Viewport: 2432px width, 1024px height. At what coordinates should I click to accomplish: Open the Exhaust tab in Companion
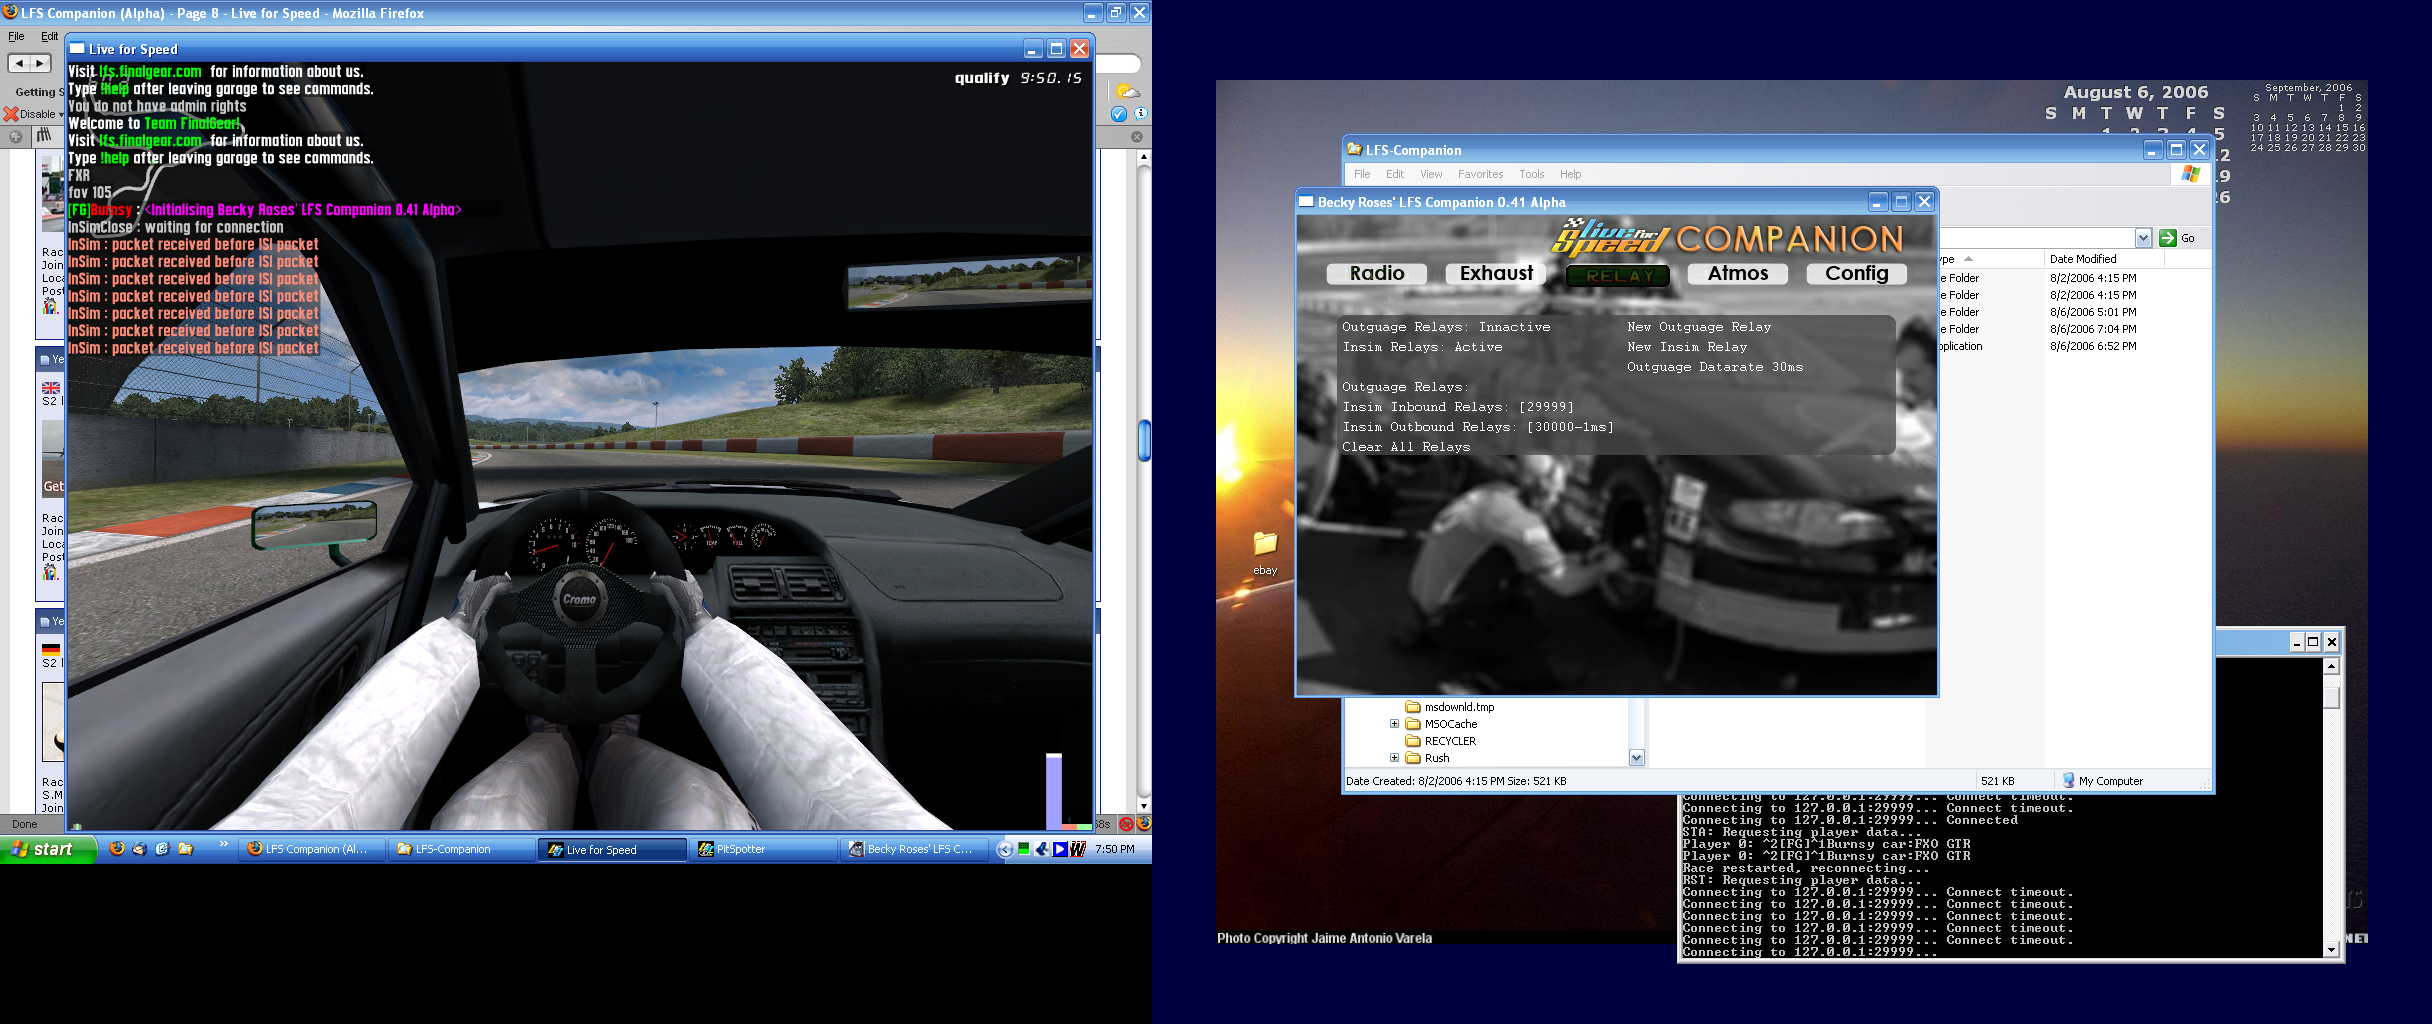1496,274
